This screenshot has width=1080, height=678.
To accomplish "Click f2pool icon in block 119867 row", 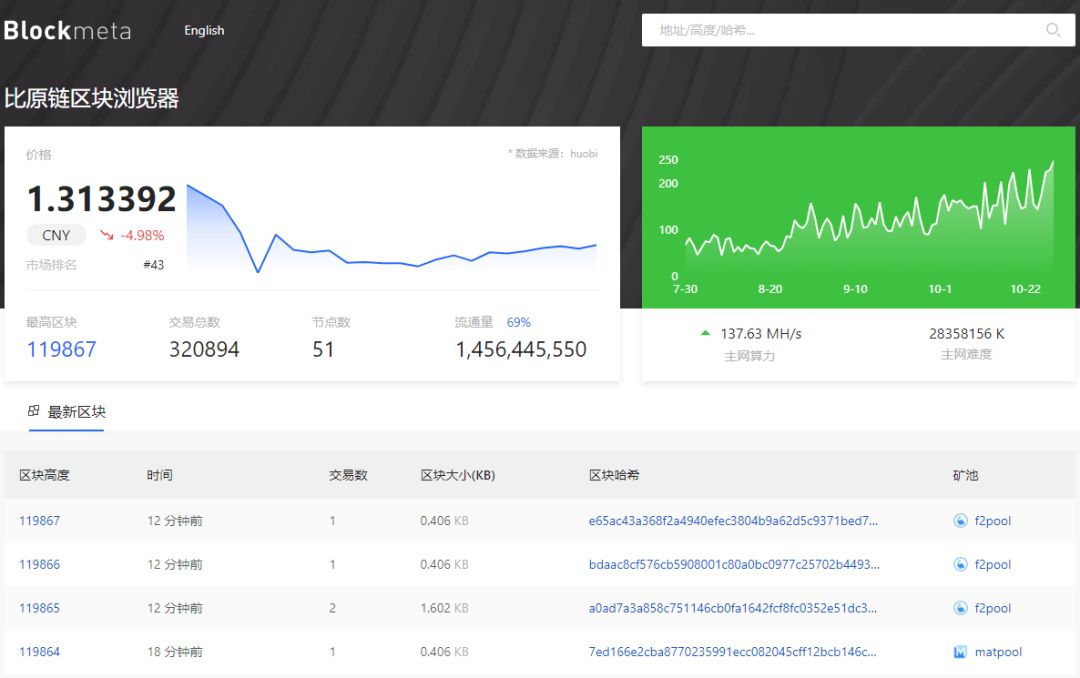I will click(960, 521).
